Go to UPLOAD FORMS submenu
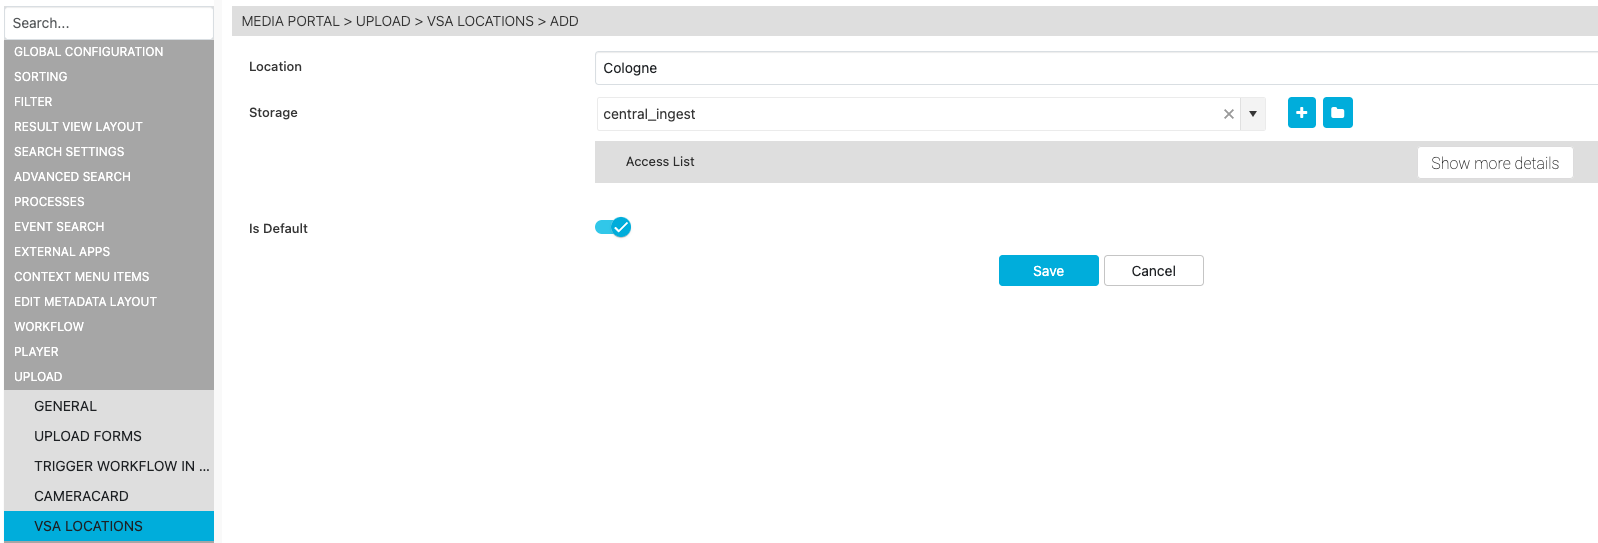 (x=88, y=436)
